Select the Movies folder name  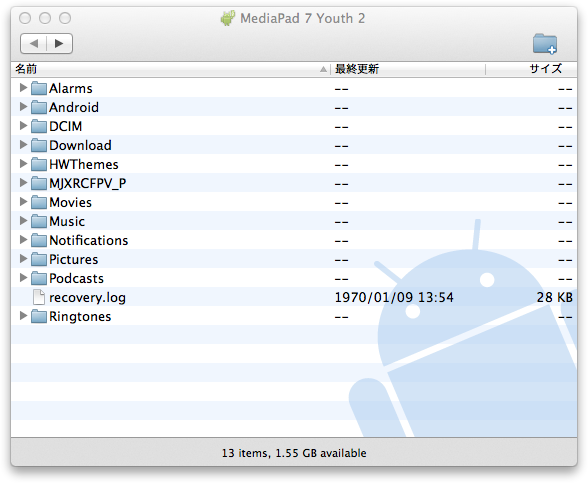pos(70,202)
